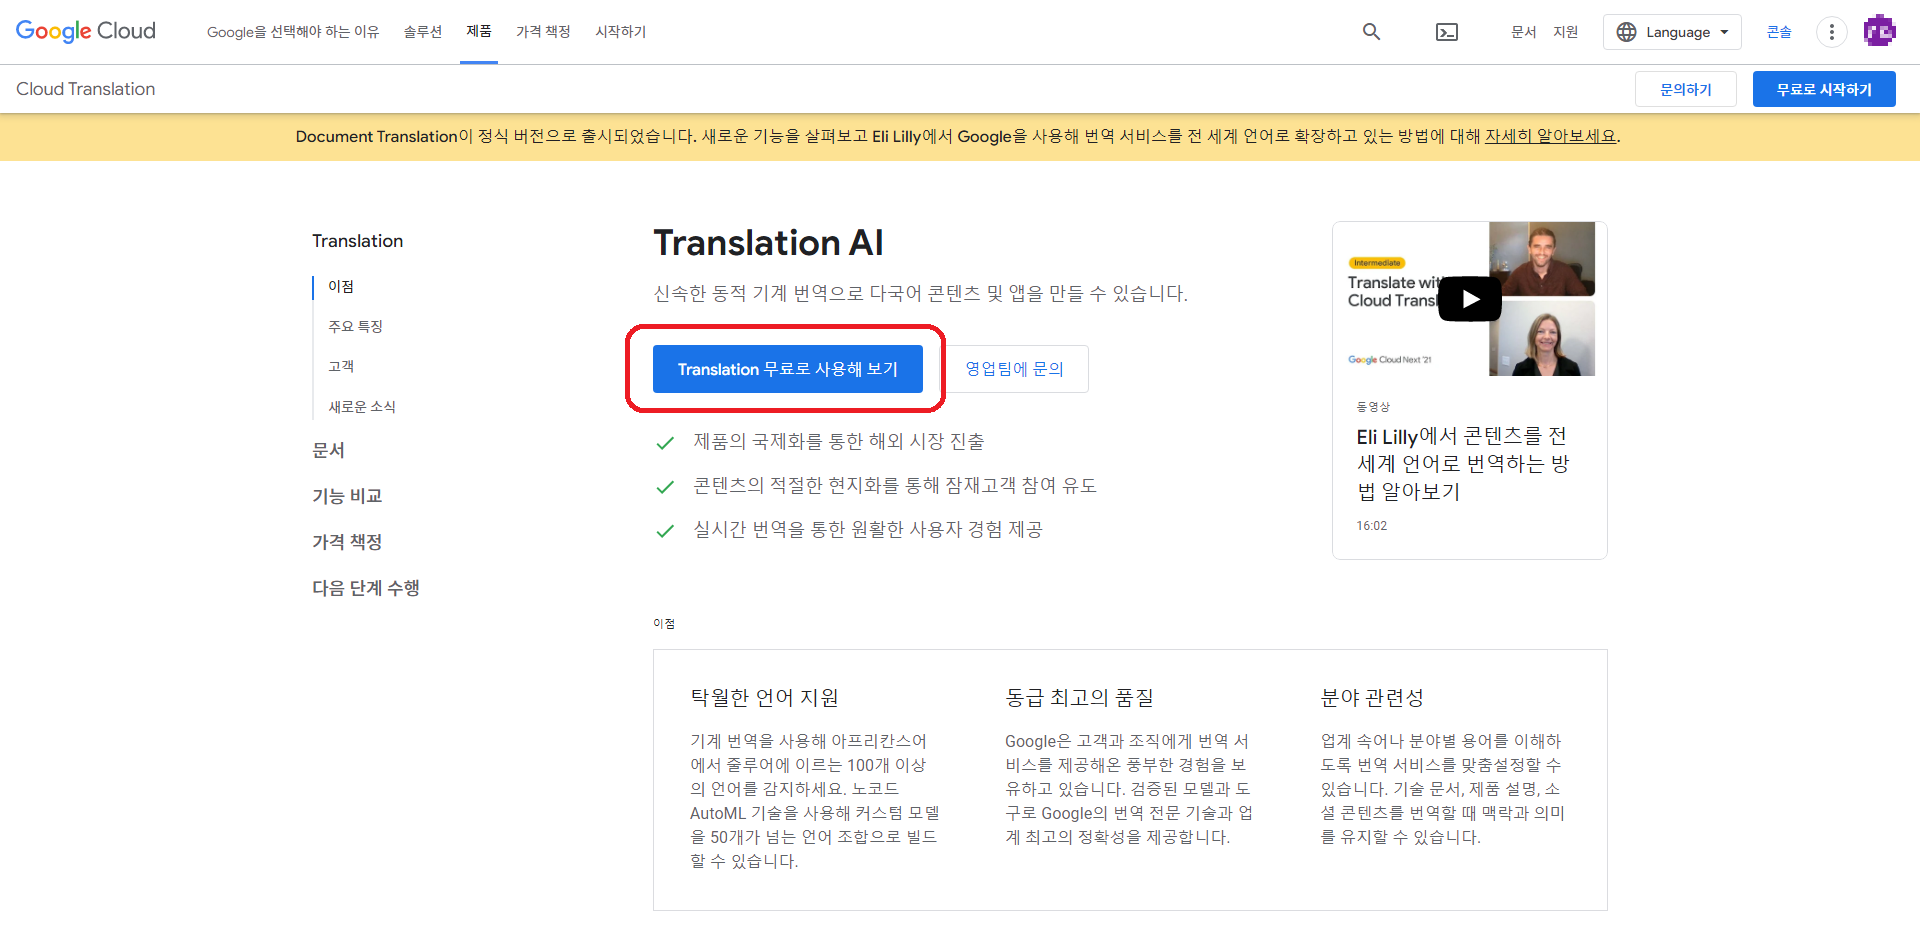1920x938 pixels.
Task: Click your profile avatar
Action: pos(1881,30)
